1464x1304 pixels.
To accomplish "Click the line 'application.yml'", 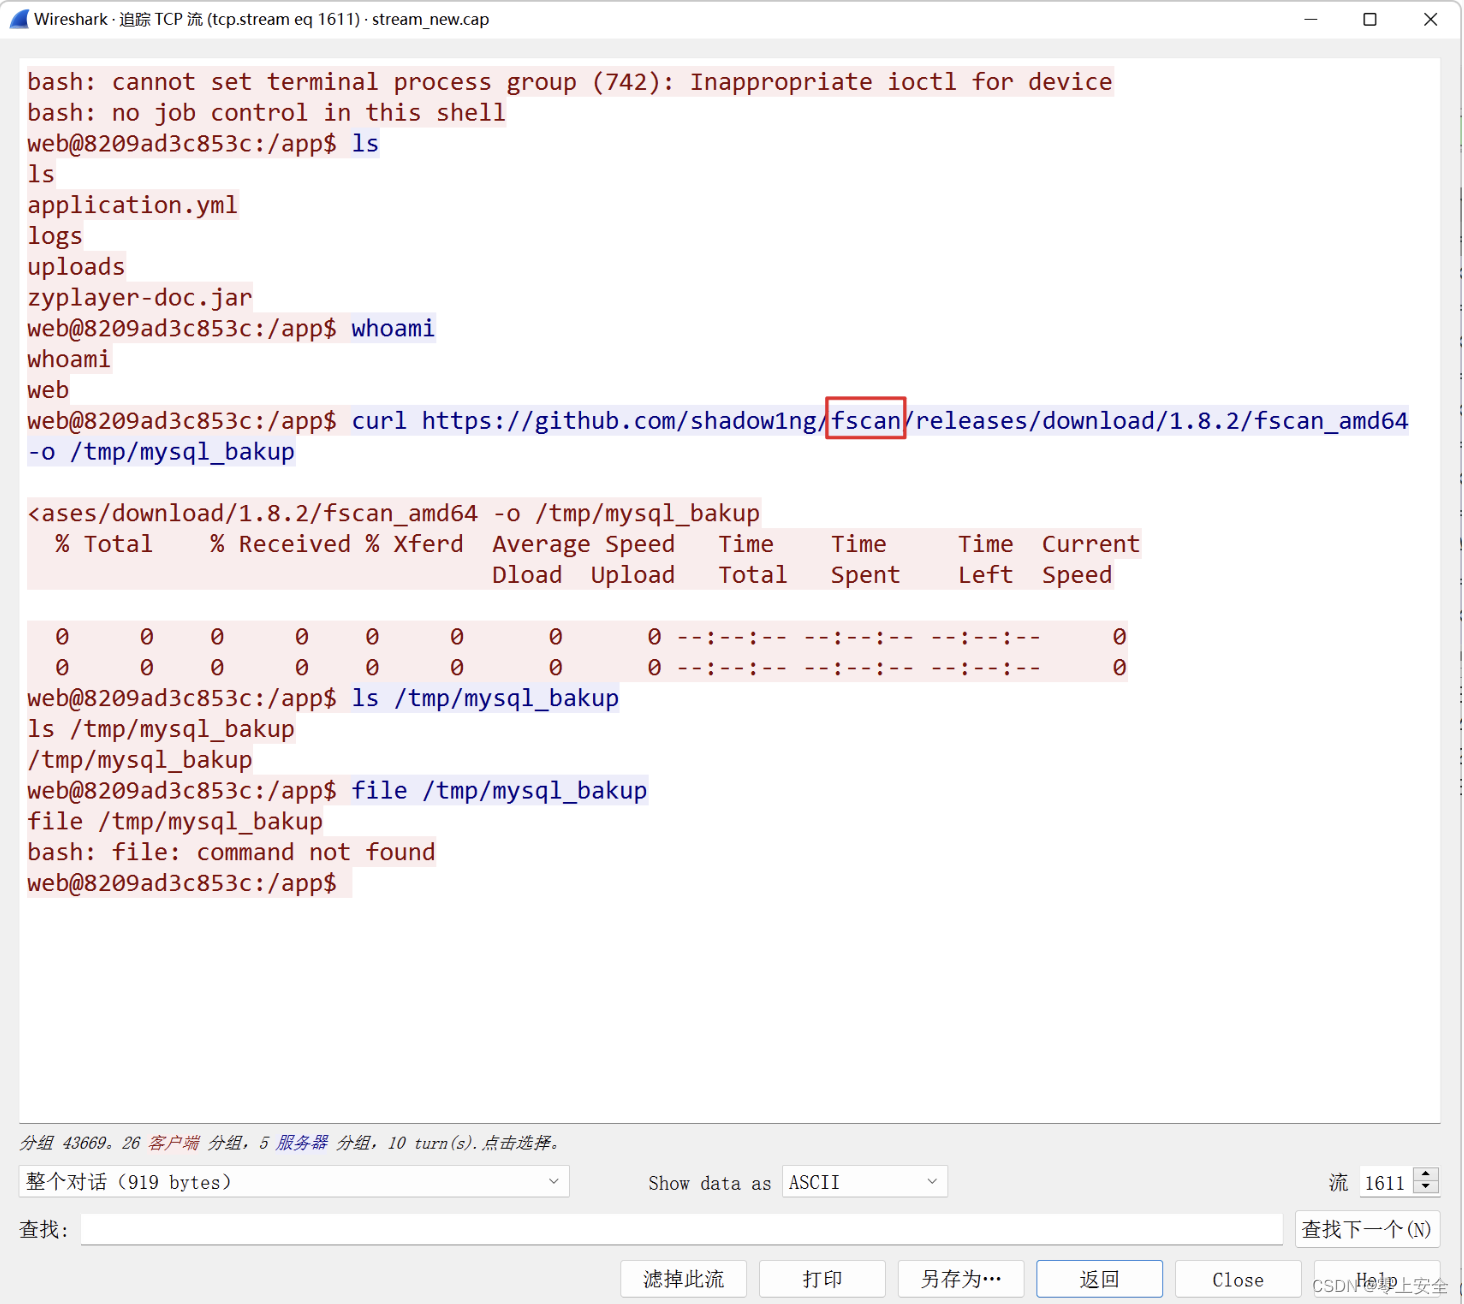I will pyautogui.click(x=133, y=205).
